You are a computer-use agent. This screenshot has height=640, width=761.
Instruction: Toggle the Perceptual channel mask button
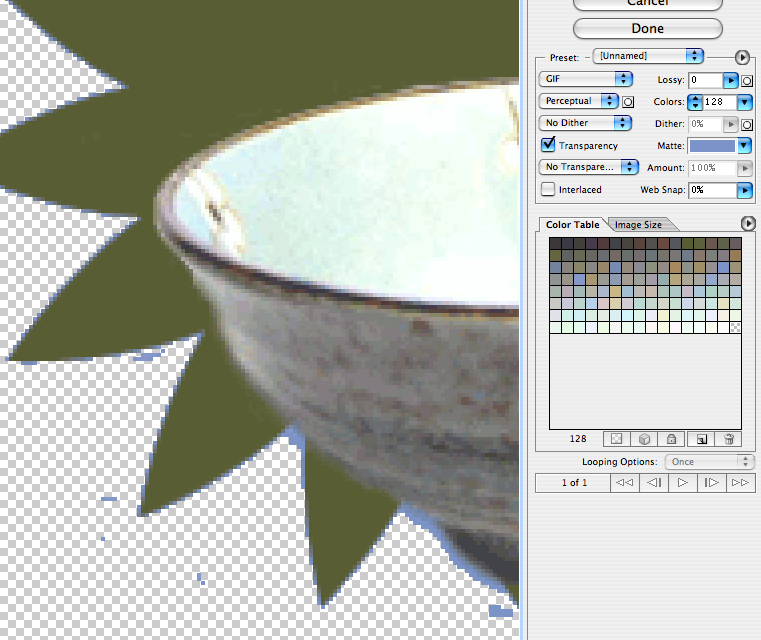(x=629, y=101)
